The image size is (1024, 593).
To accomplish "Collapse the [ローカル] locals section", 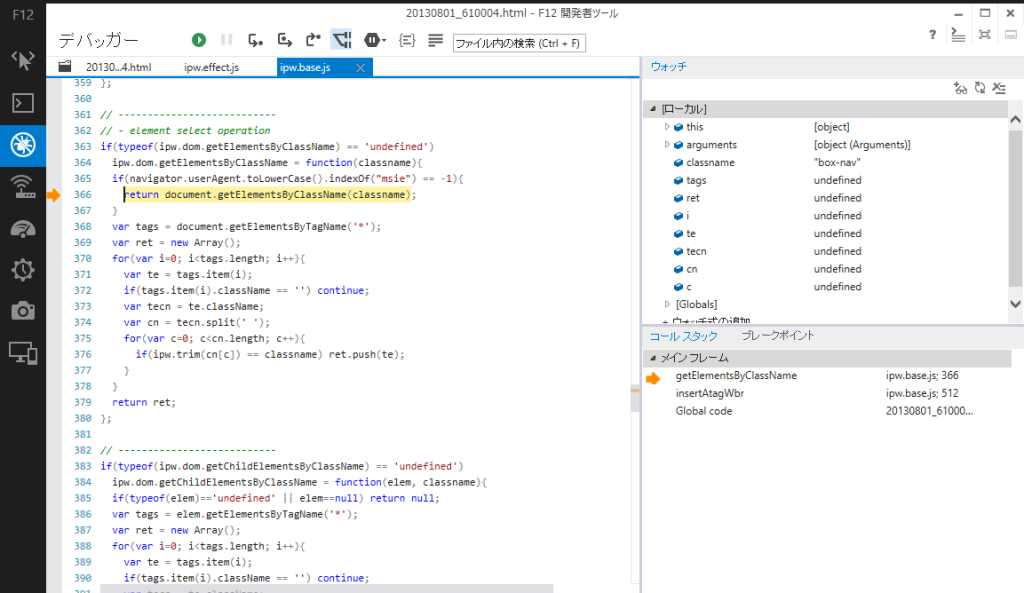I will (x=655, y=108).
